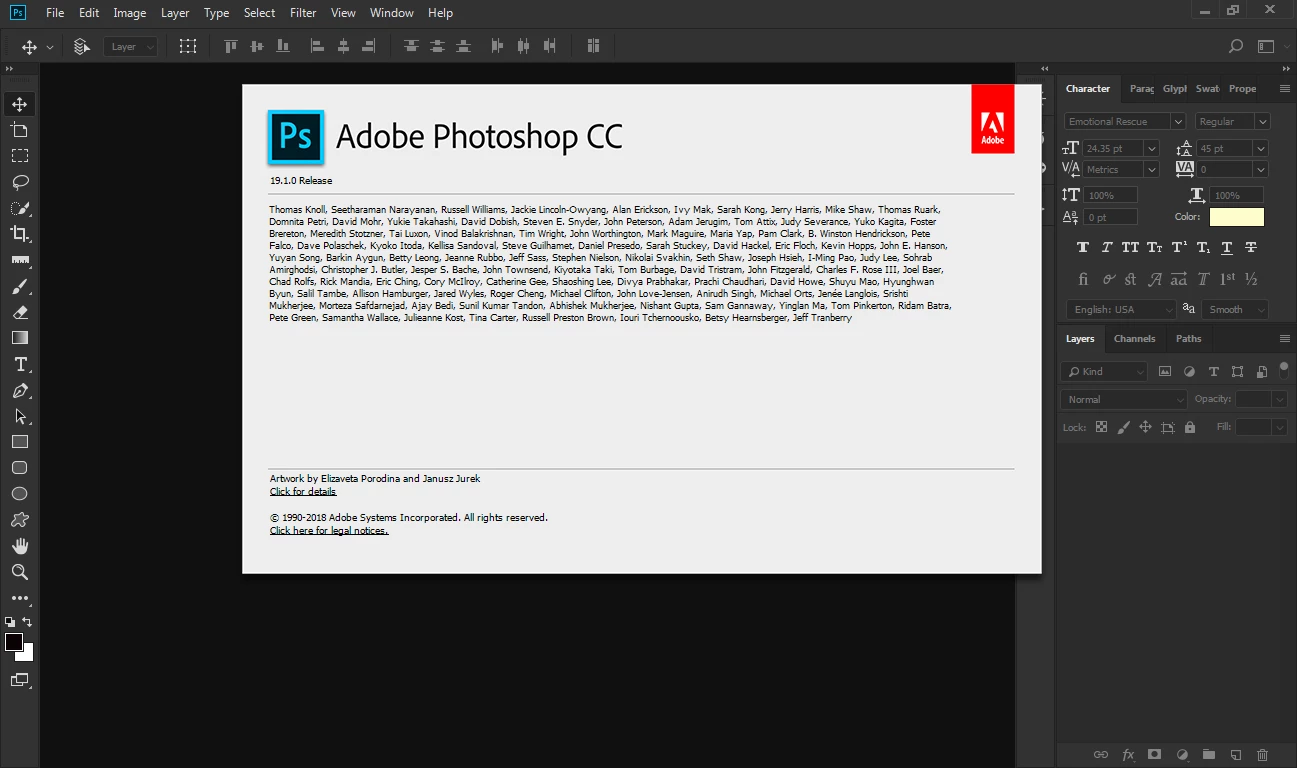1297x768 pixels.
Task: Click the text Color swatch in Character panel
Action: (x=1236, y=217)
